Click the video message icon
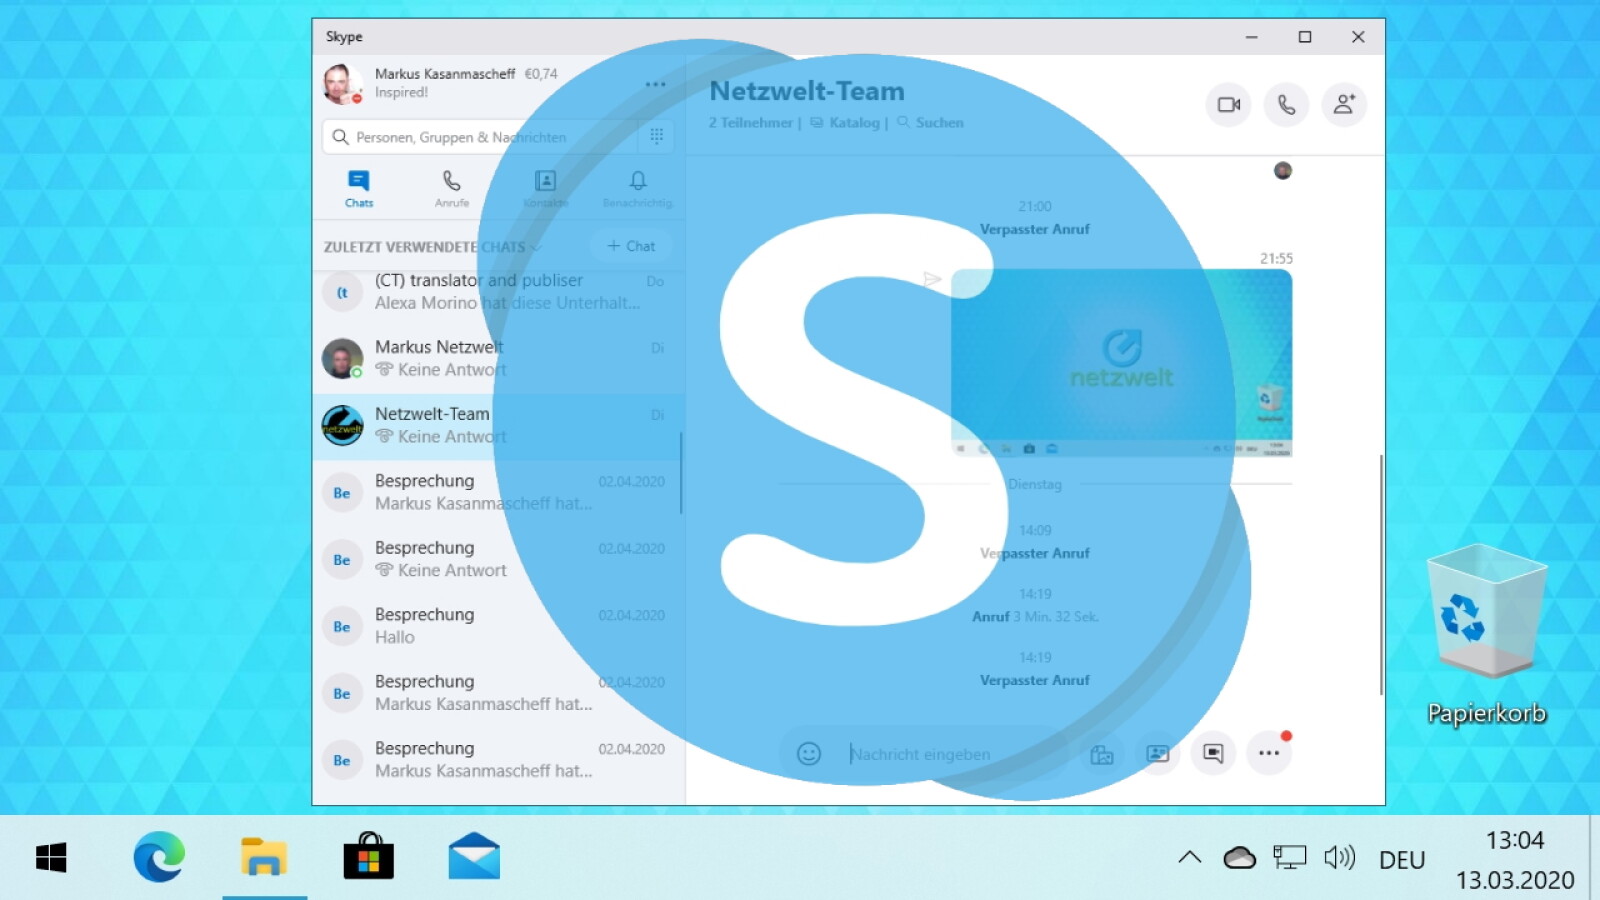 (x=1213, y=754)
